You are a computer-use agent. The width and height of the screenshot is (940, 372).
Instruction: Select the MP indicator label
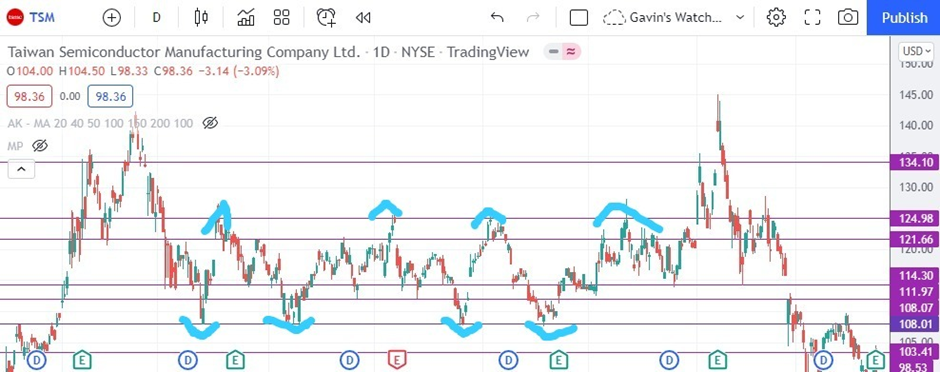(16, 146)
